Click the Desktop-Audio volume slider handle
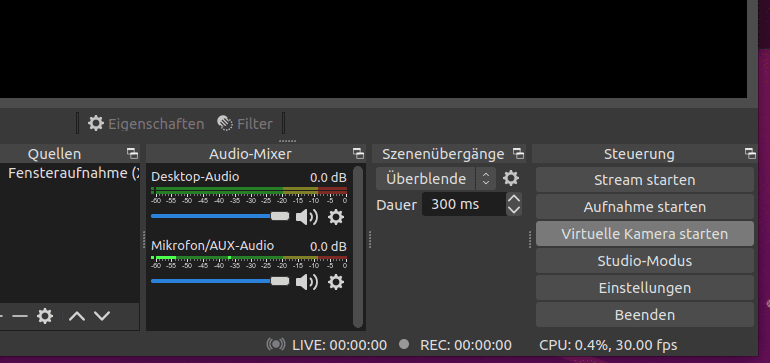The image size is (770, 363). pyautogui.click(x=280, y=216)
